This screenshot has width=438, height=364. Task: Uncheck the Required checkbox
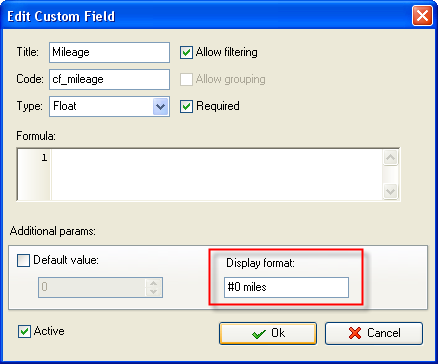(x=186, y=106)
